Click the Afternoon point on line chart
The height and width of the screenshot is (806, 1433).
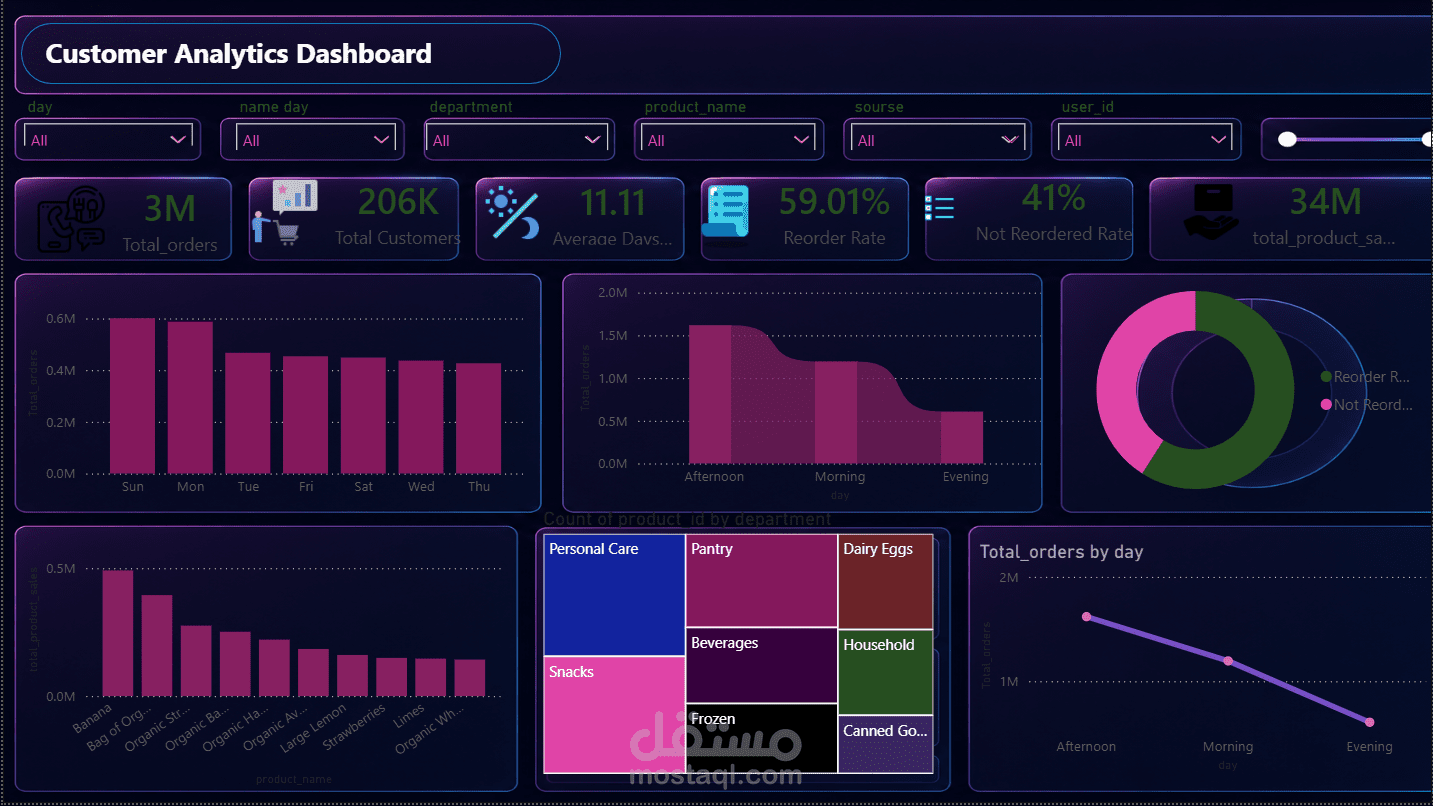click(1087, 617)
